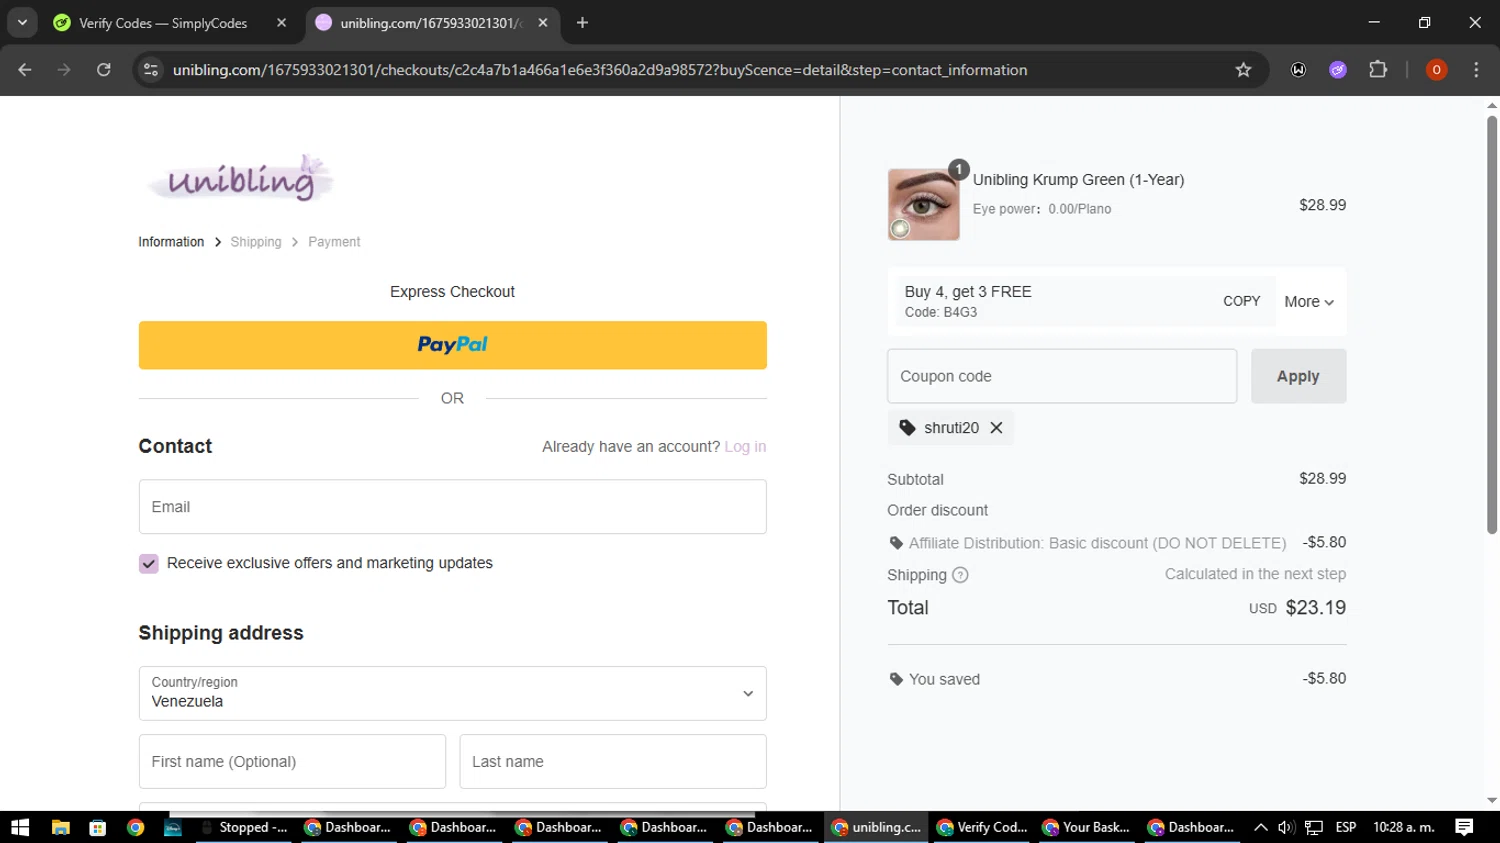Click the Unibling Krump Green (1-Year) title
This screenshot has height=843, width=1500.
1078,180
